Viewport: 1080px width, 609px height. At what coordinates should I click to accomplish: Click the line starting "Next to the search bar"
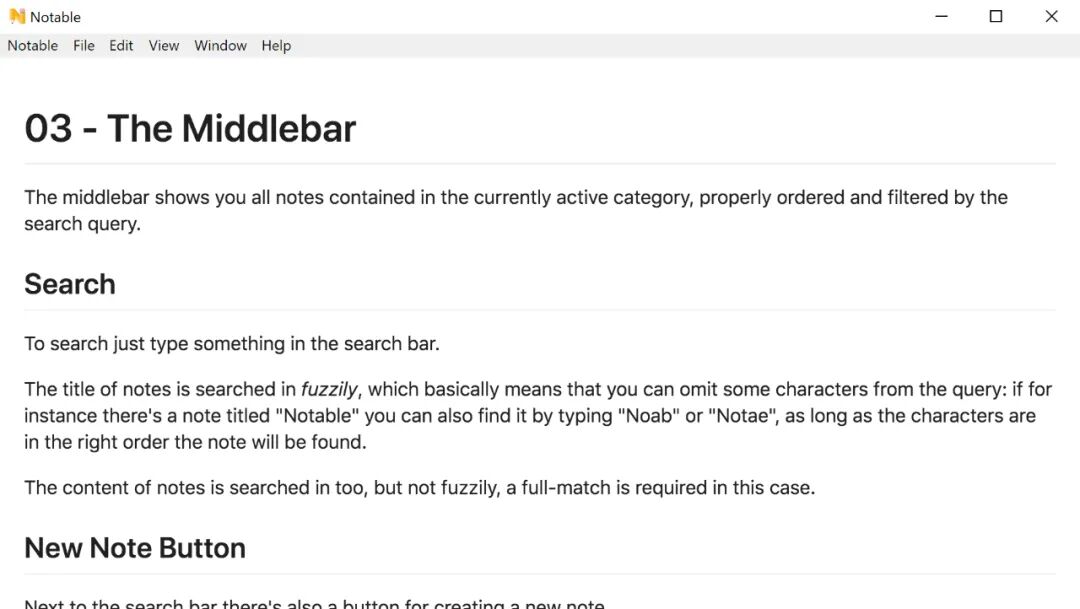click(x=315, y=603)
